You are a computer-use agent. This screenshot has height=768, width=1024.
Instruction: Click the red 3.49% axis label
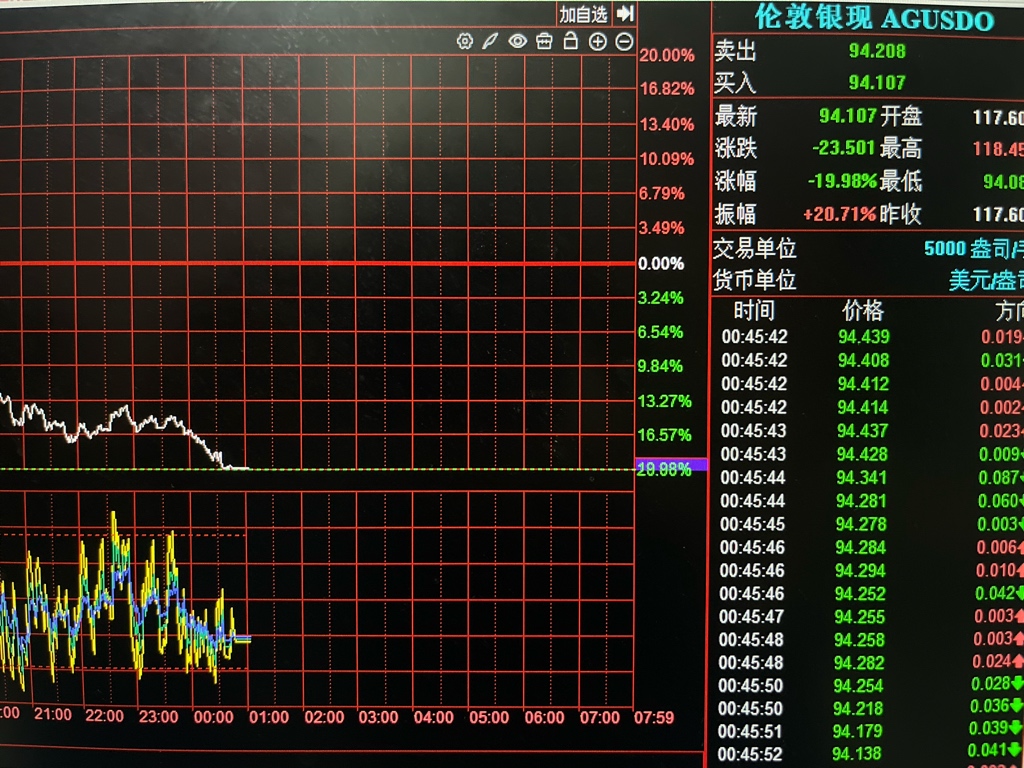coord(662,228)
